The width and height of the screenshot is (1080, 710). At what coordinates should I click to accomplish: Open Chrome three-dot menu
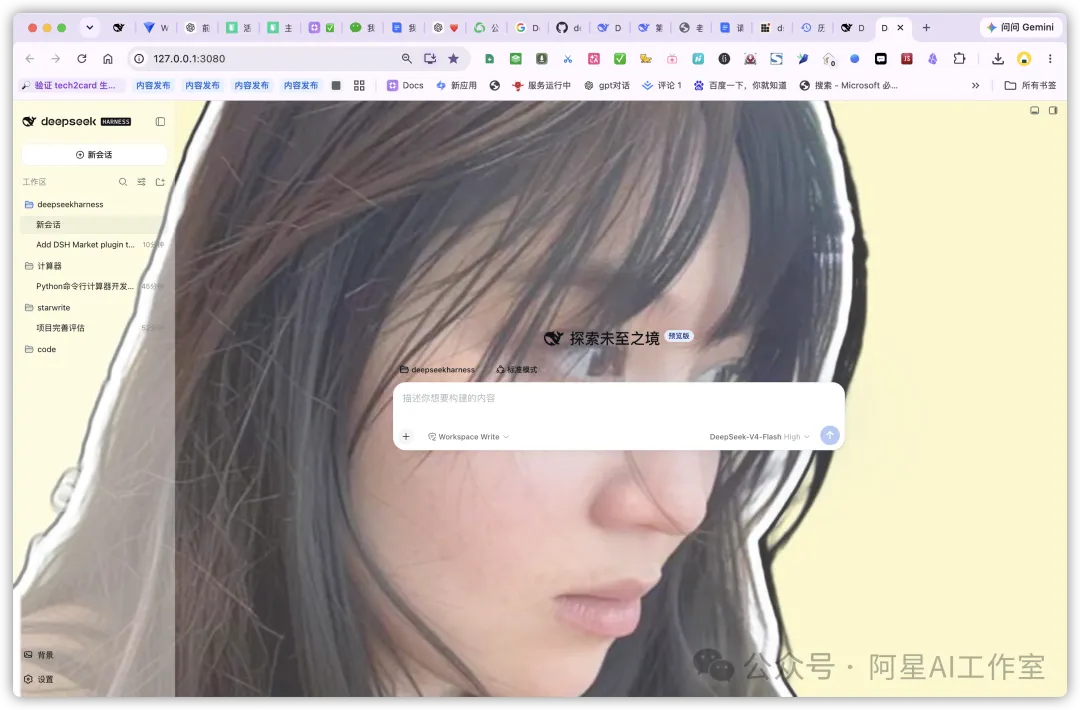click(1050, 59)
